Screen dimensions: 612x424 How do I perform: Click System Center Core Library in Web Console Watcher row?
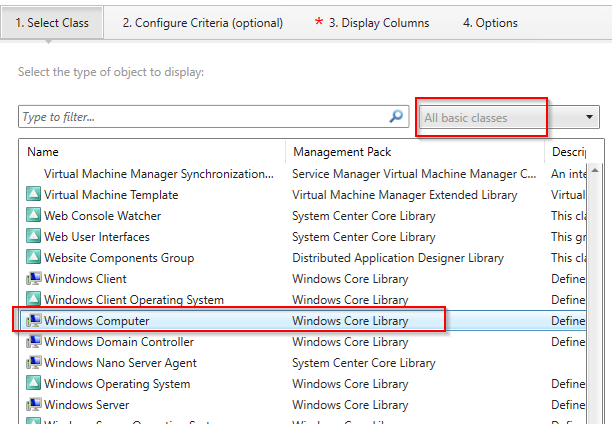[x=364, y=216]
